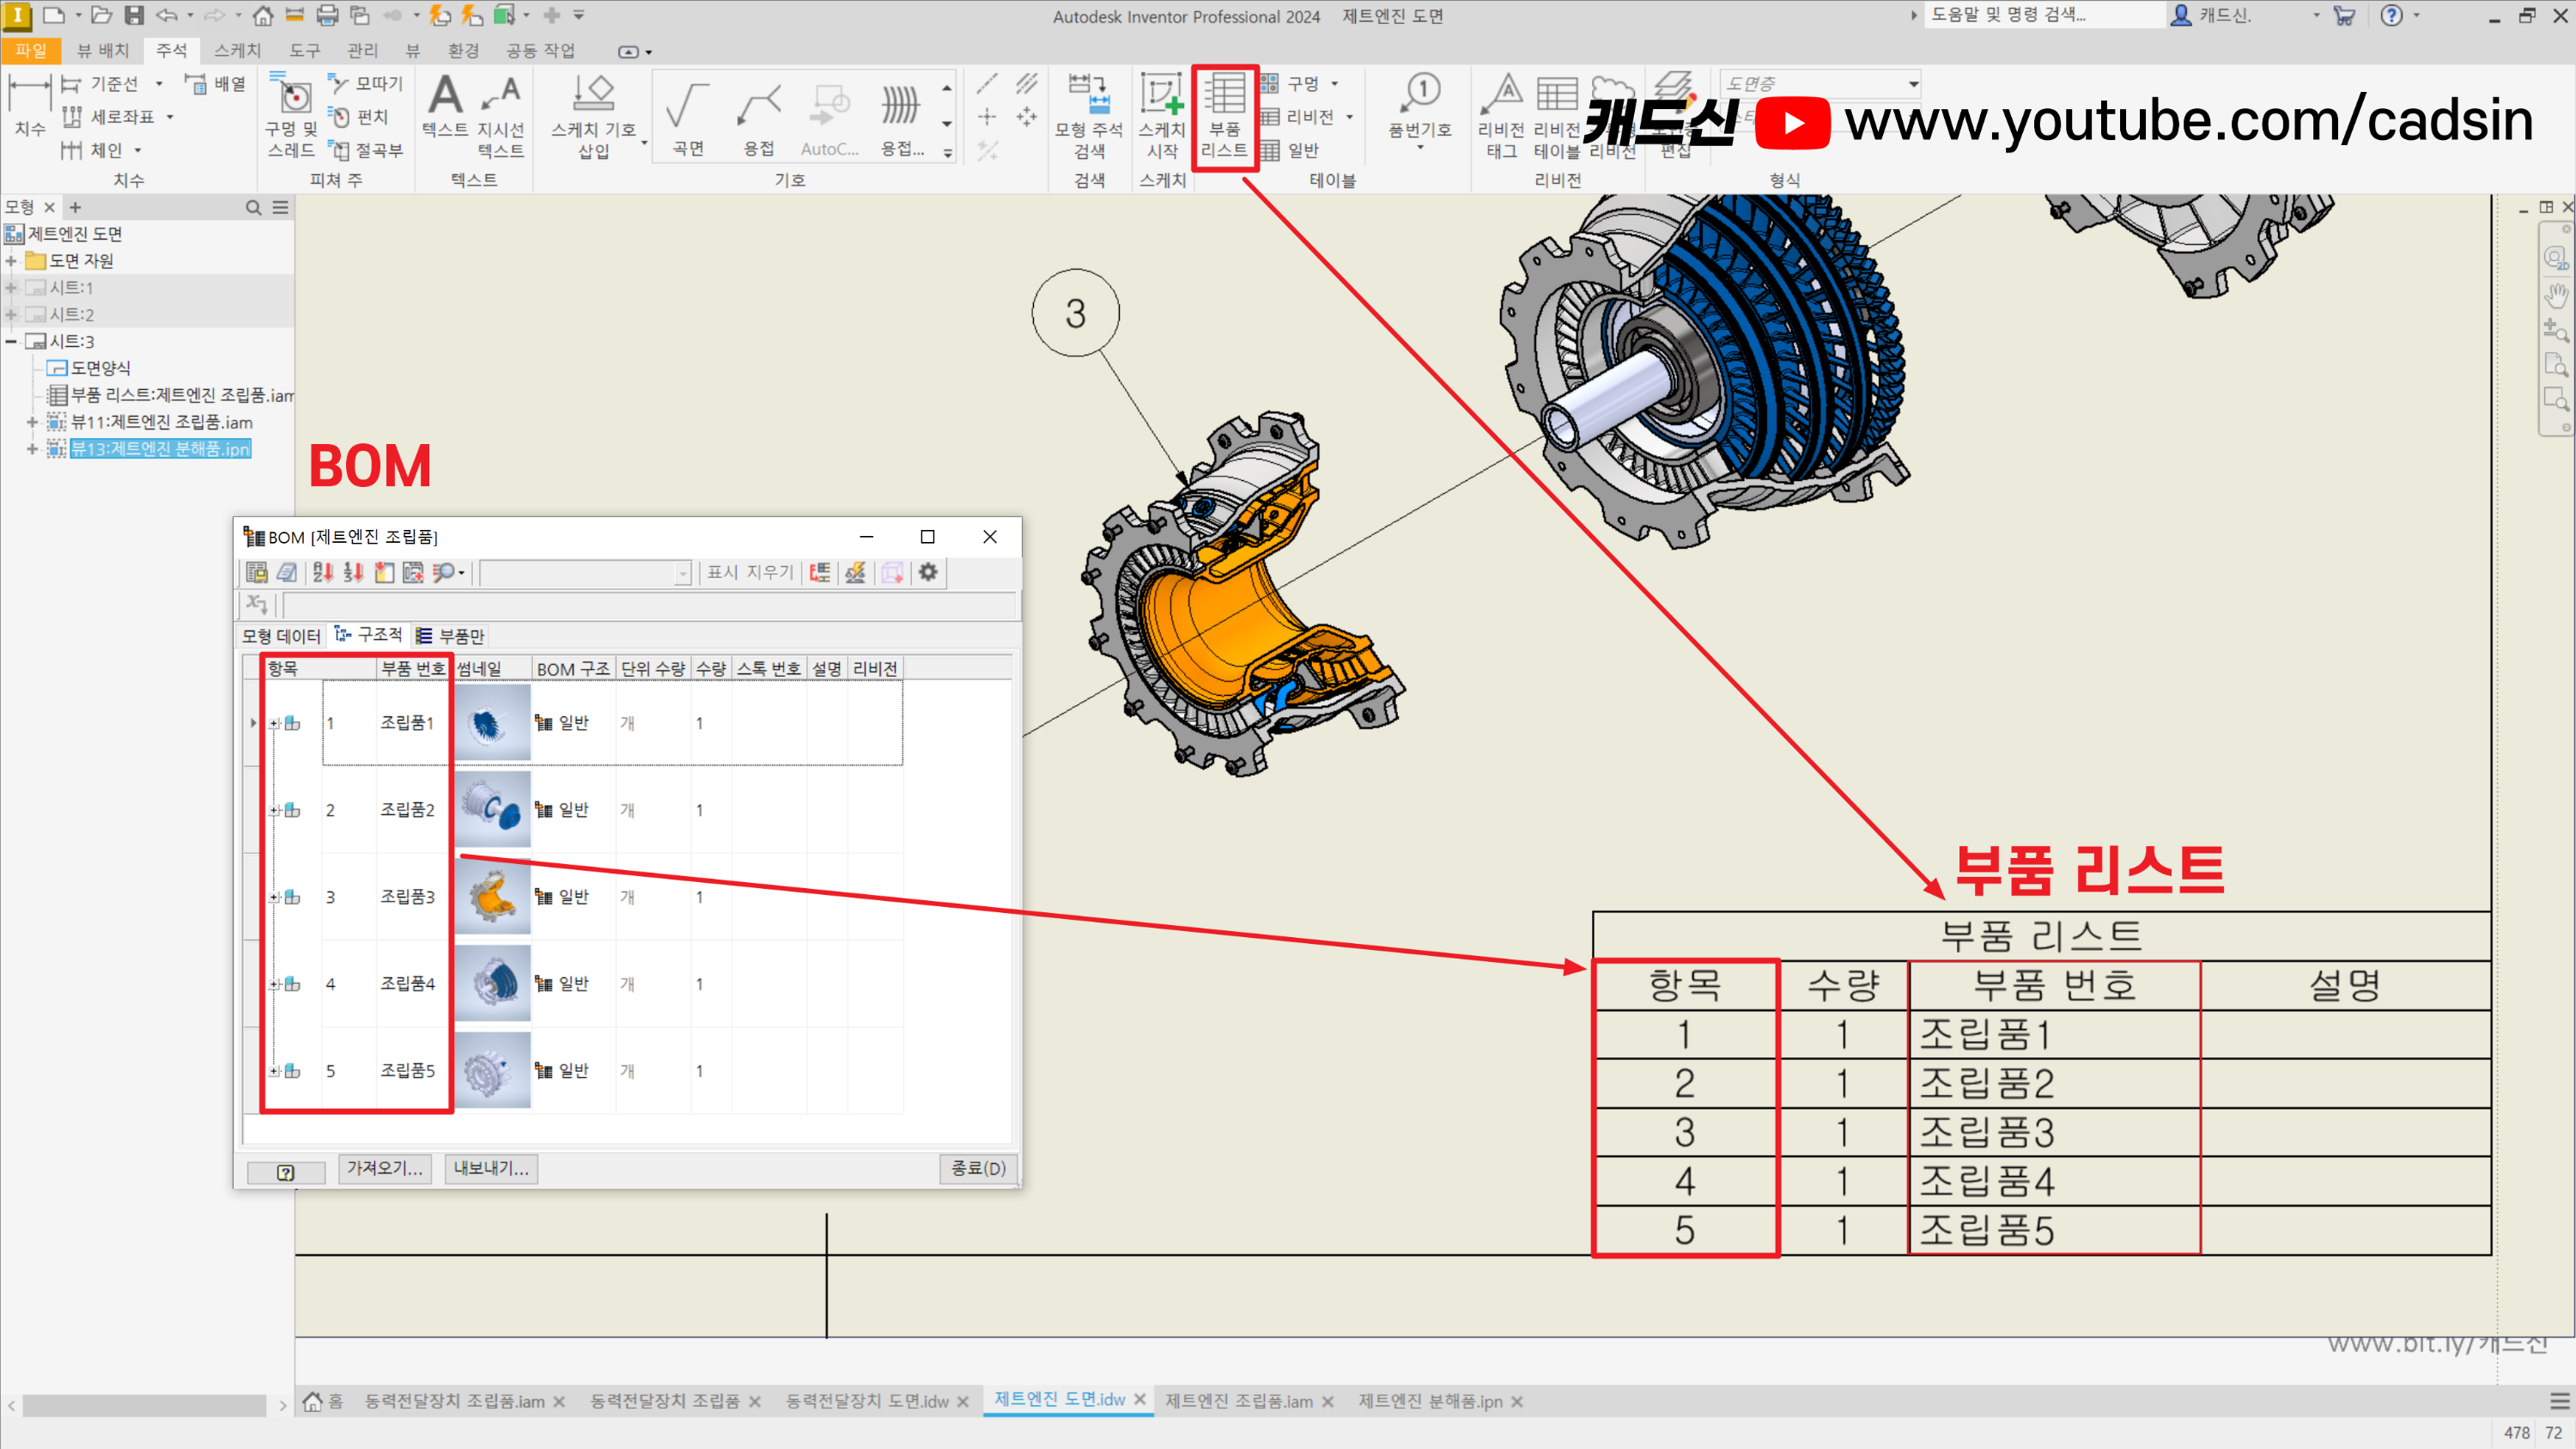Click the 종료(D) button
This screenshot has height=1449, width=2576.
(x=977, y=1168)
